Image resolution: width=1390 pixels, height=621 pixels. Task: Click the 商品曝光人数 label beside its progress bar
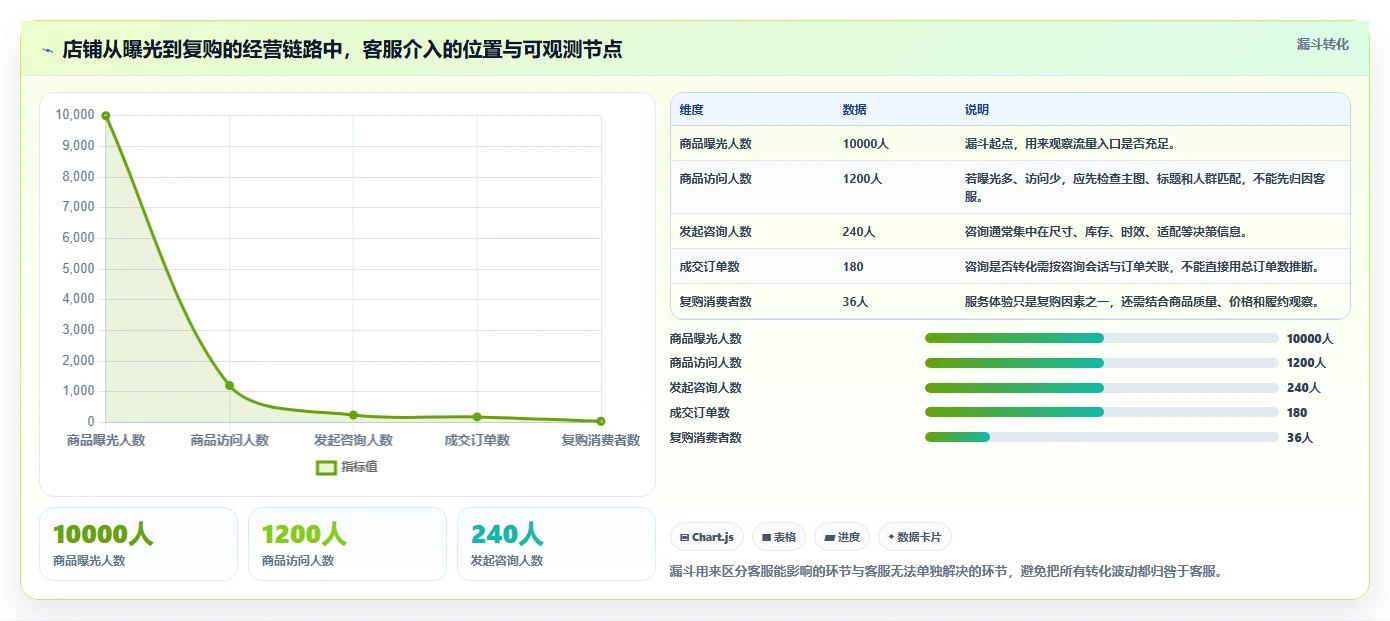coord(706,339)
